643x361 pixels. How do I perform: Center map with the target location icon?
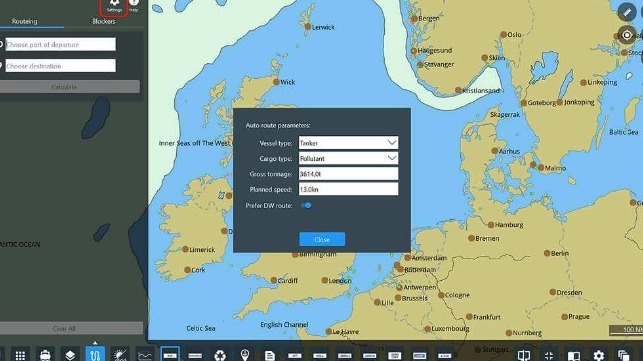tap(627, 35)
